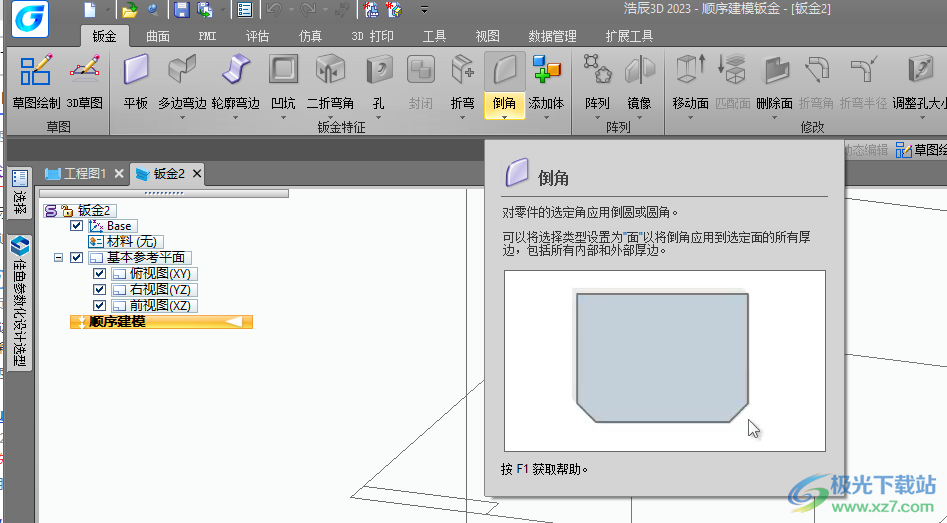The image size is (947, 523).
Task: Click the Save All icon in quick toolbar
Action: [205, 10]
